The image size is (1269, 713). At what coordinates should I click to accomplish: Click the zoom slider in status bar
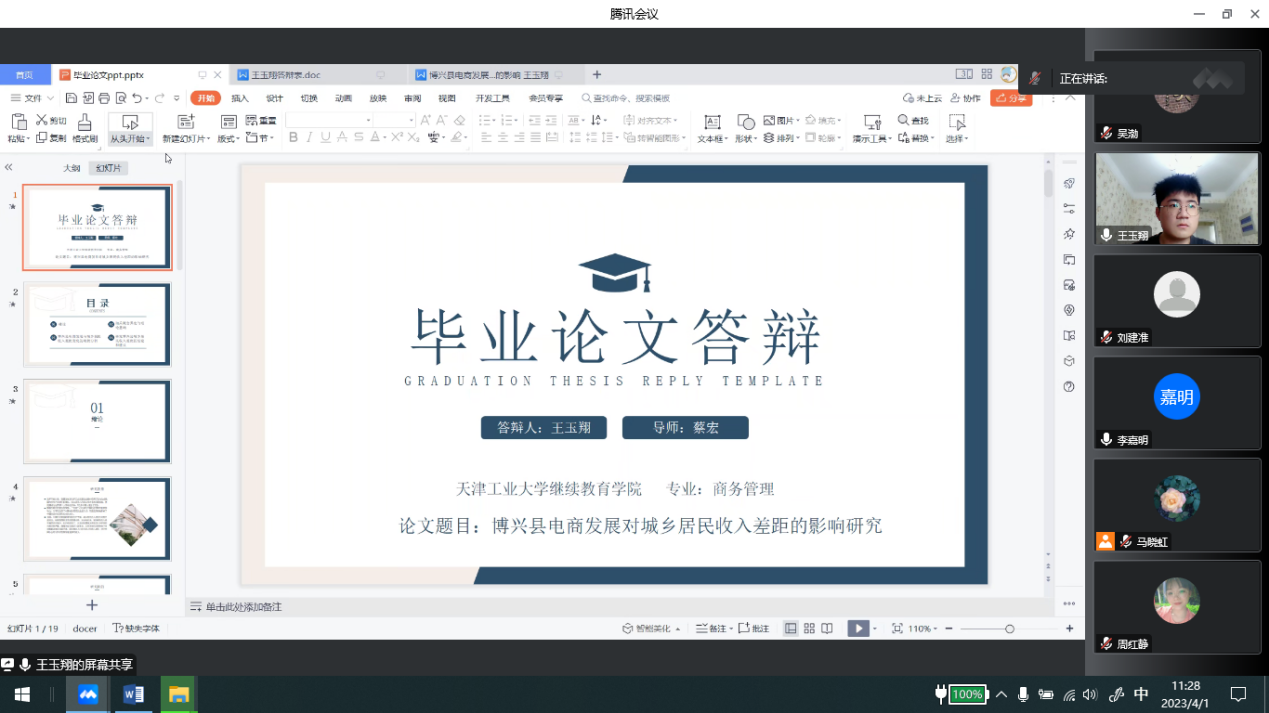coord(1009,628)
